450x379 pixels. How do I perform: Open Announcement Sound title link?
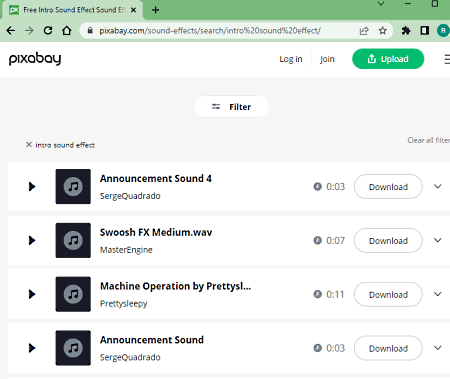tap(152, 340)
